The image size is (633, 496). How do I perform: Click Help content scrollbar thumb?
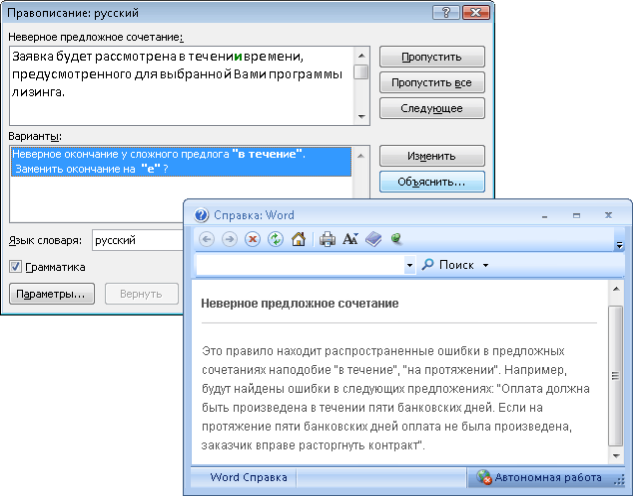[616, 375]
